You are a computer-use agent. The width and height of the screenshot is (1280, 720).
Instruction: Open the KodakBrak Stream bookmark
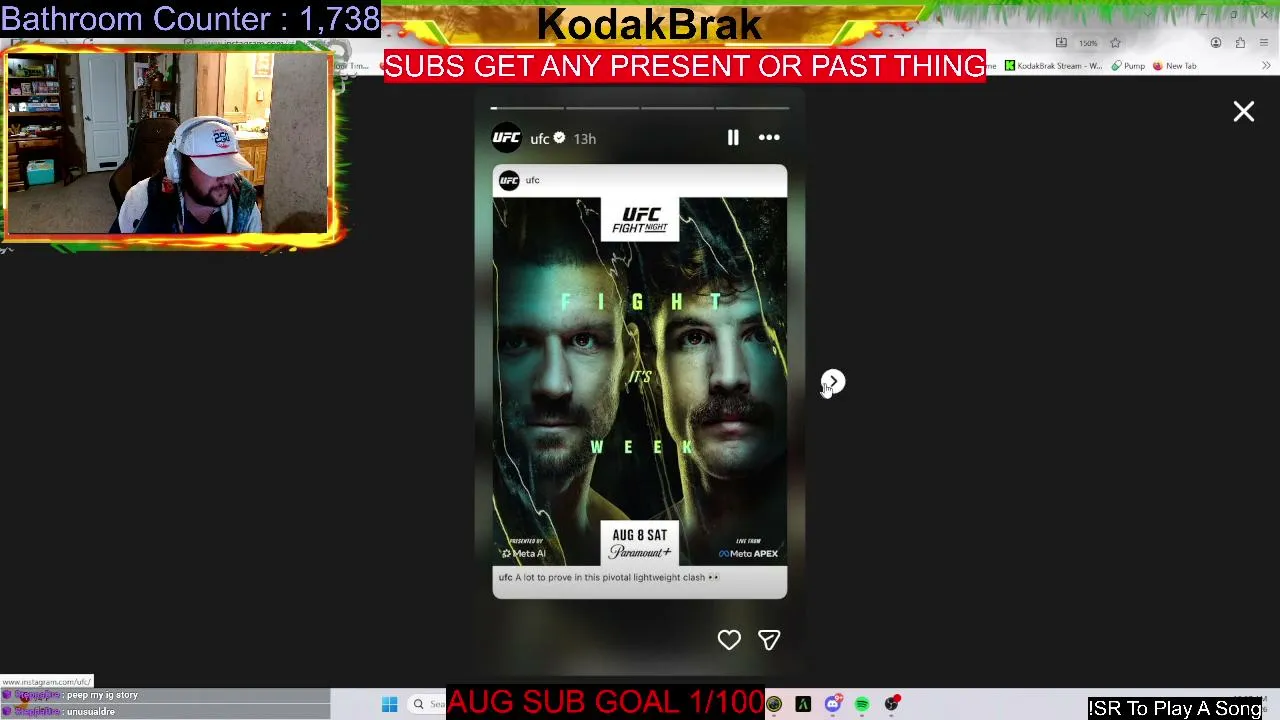(1054, 66)
